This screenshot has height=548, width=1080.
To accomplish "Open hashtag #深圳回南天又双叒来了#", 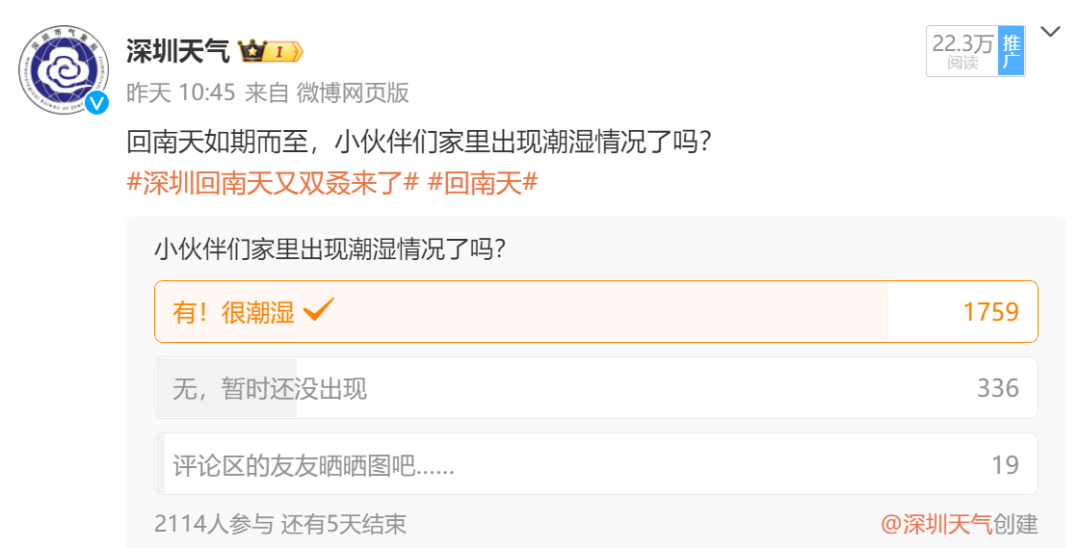I will (272, 182).
